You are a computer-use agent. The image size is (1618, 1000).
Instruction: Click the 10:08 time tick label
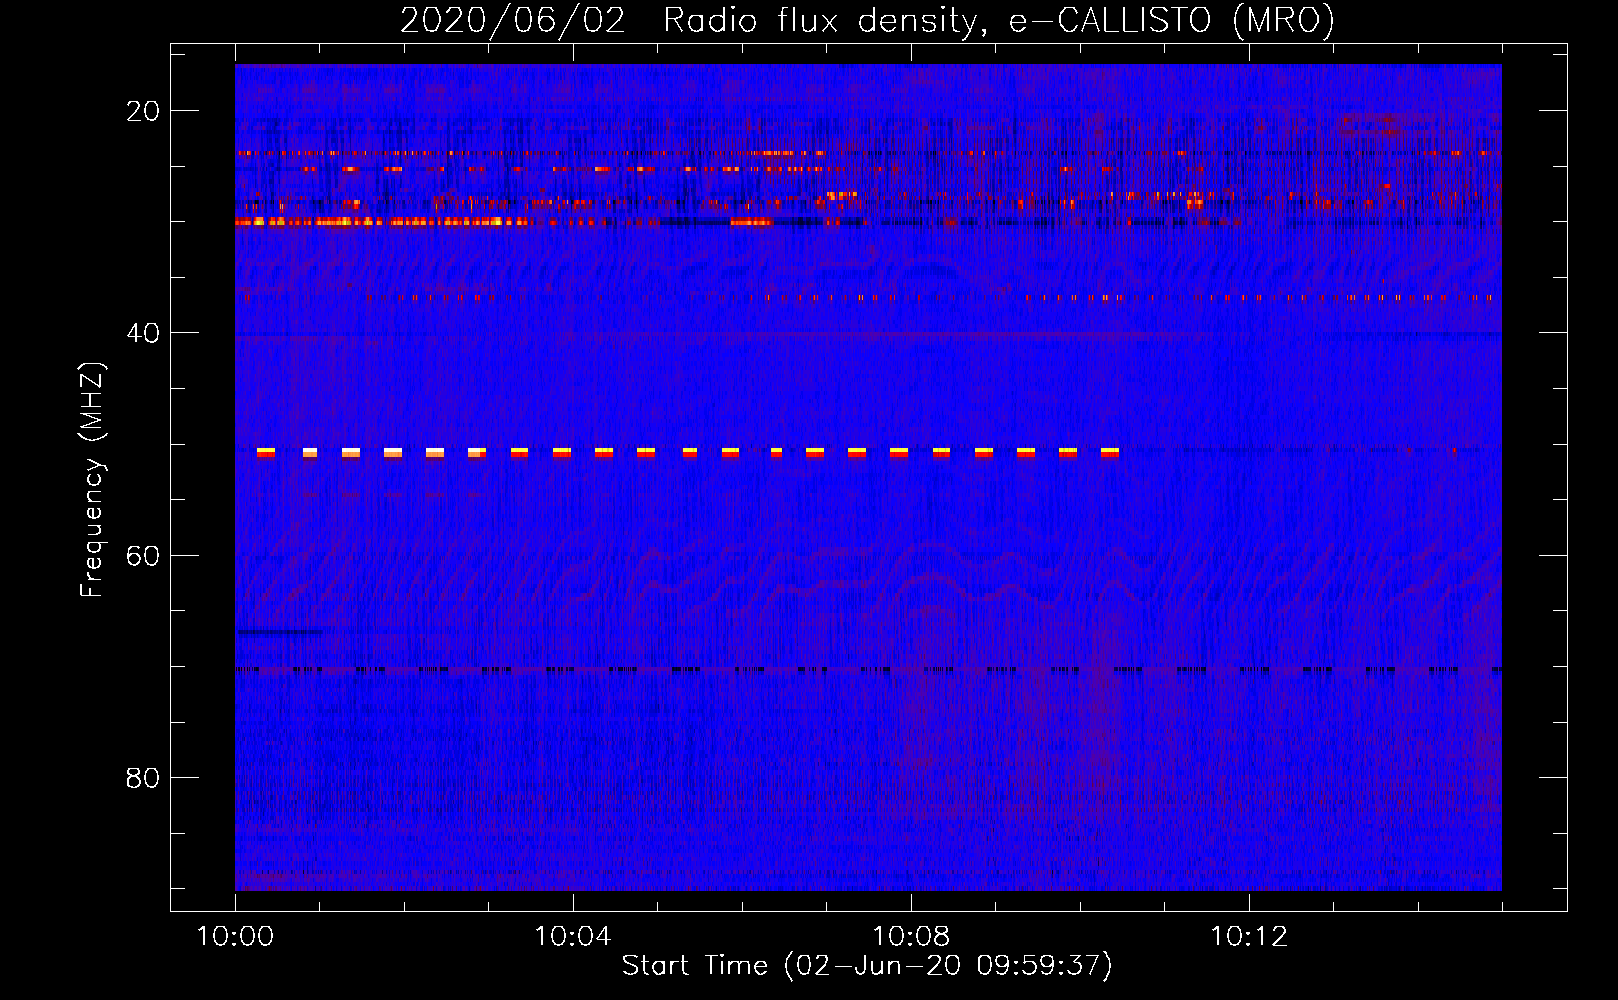pyautogui.click(x=910, y=937)
